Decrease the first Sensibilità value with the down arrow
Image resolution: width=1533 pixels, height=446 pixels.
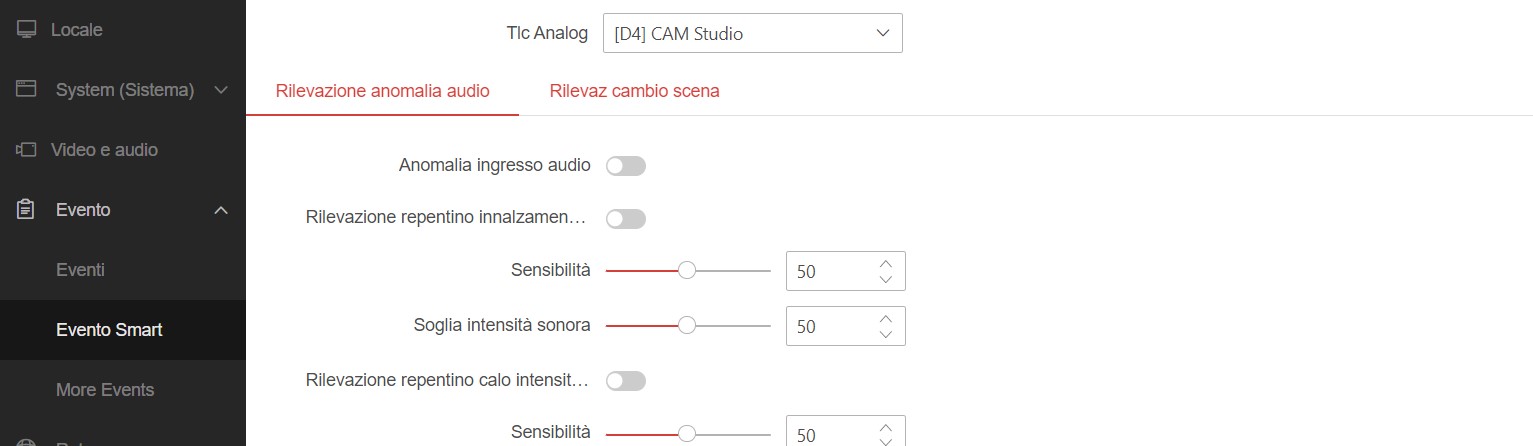[885, 280]
